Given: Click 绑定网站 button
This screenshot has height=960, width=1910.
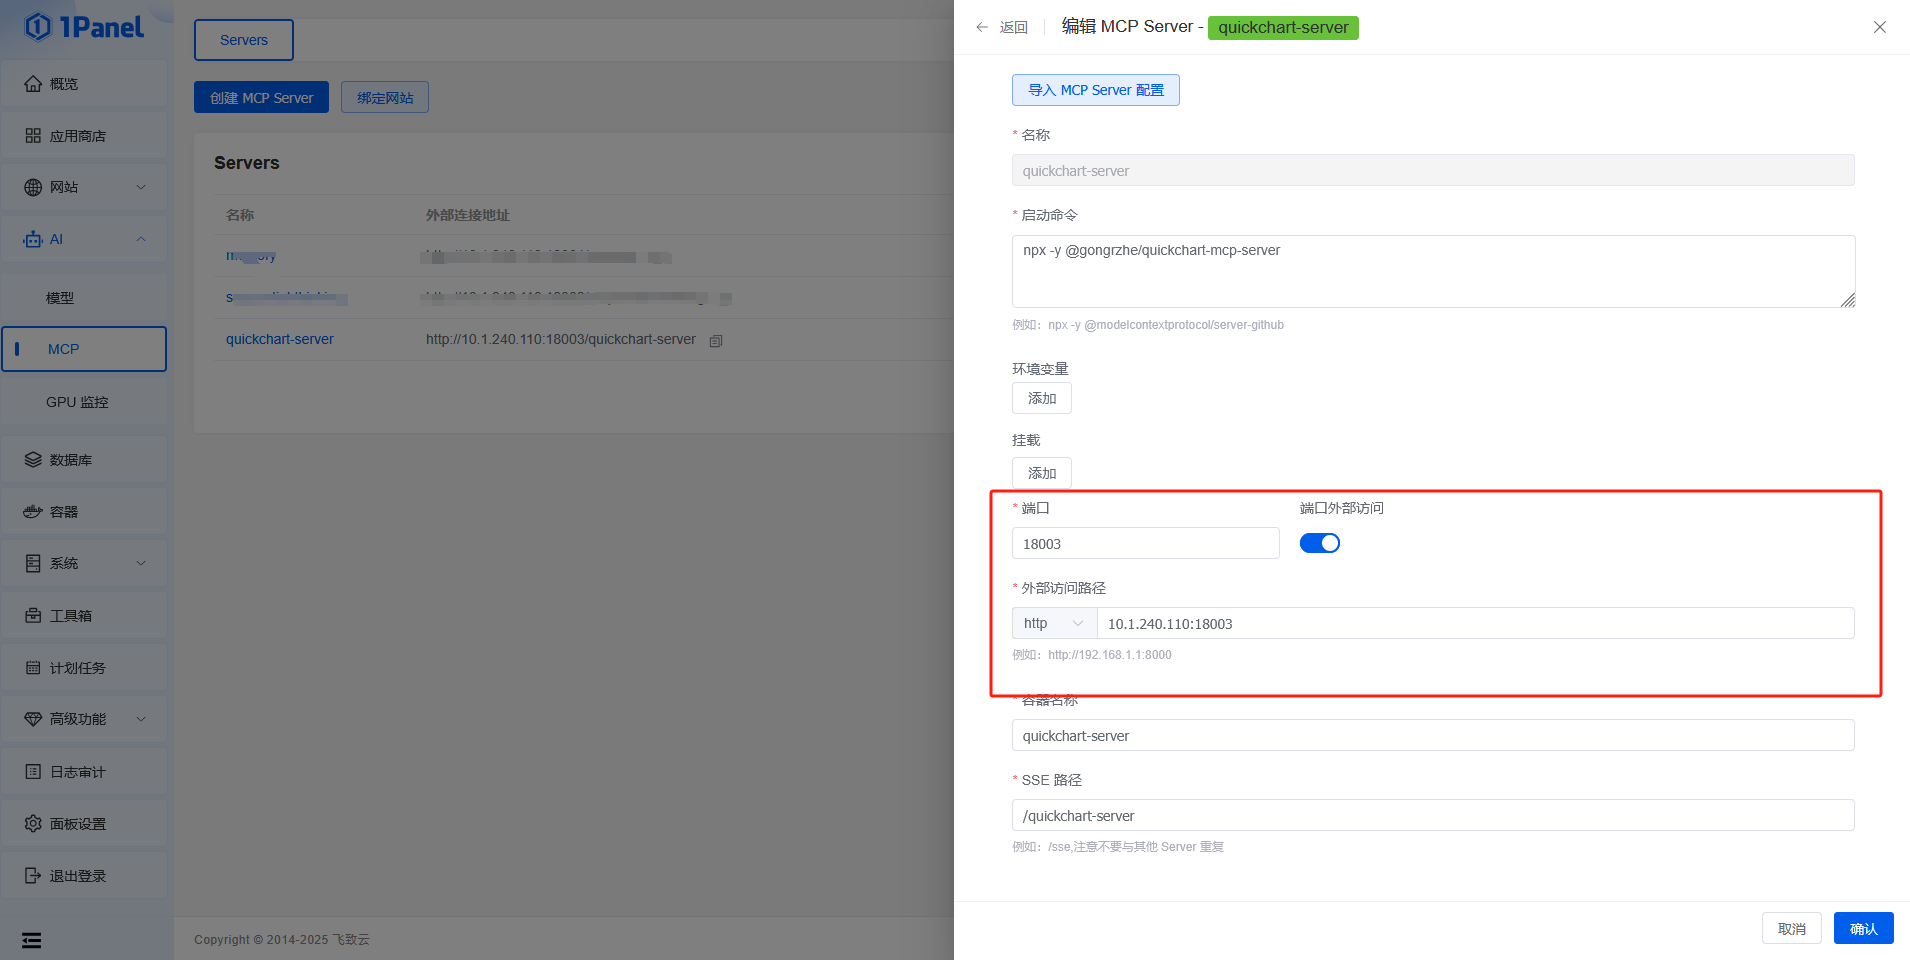Looking at the screenshot, I should pos(385,97).
